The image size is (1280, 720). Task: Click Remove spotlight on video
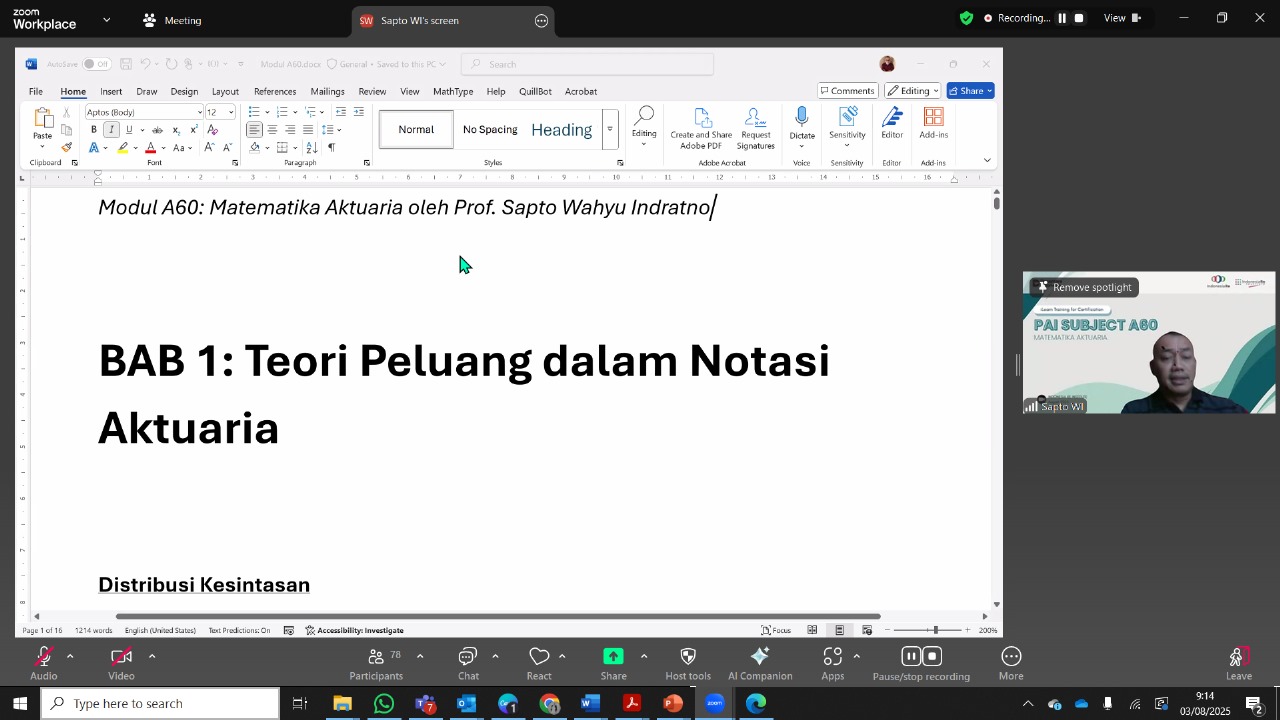[x=1084, y=287]
